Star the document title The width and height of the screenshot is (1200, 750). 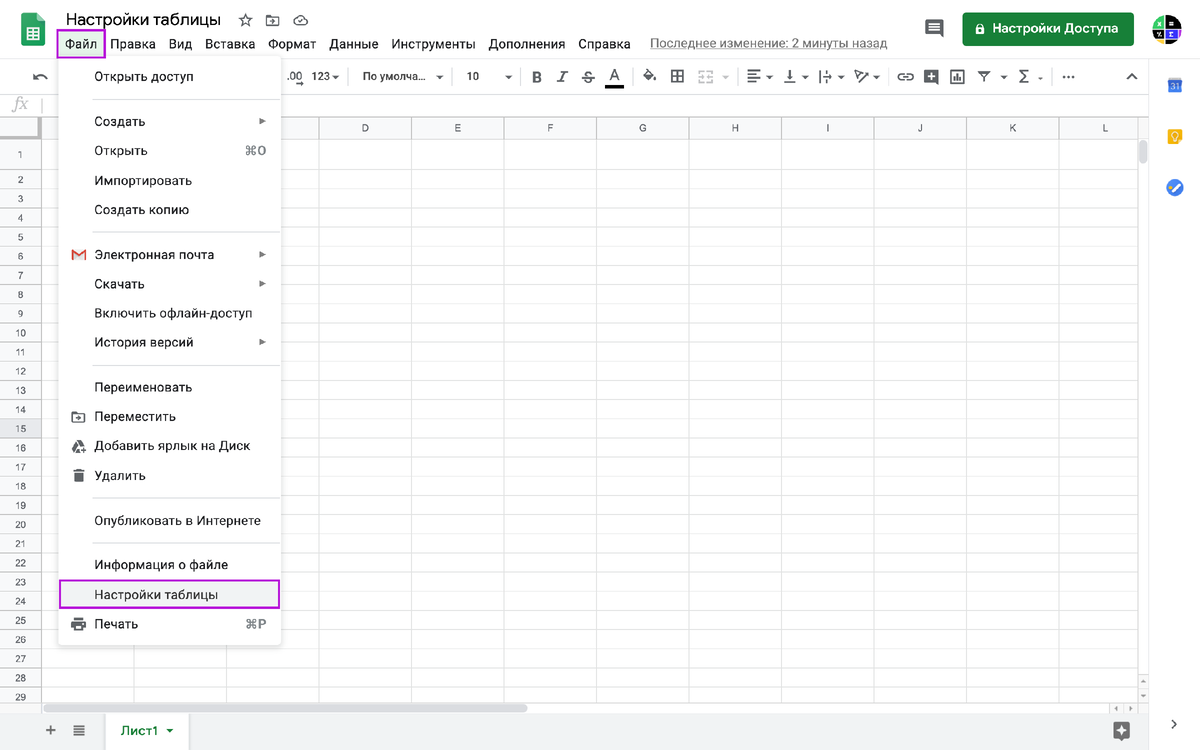click(x=245, y=20)
